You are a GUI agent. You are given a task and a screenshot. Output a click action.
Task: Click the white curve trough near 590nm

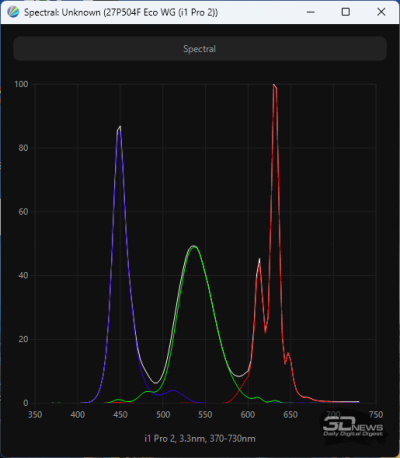pos(239,376)
